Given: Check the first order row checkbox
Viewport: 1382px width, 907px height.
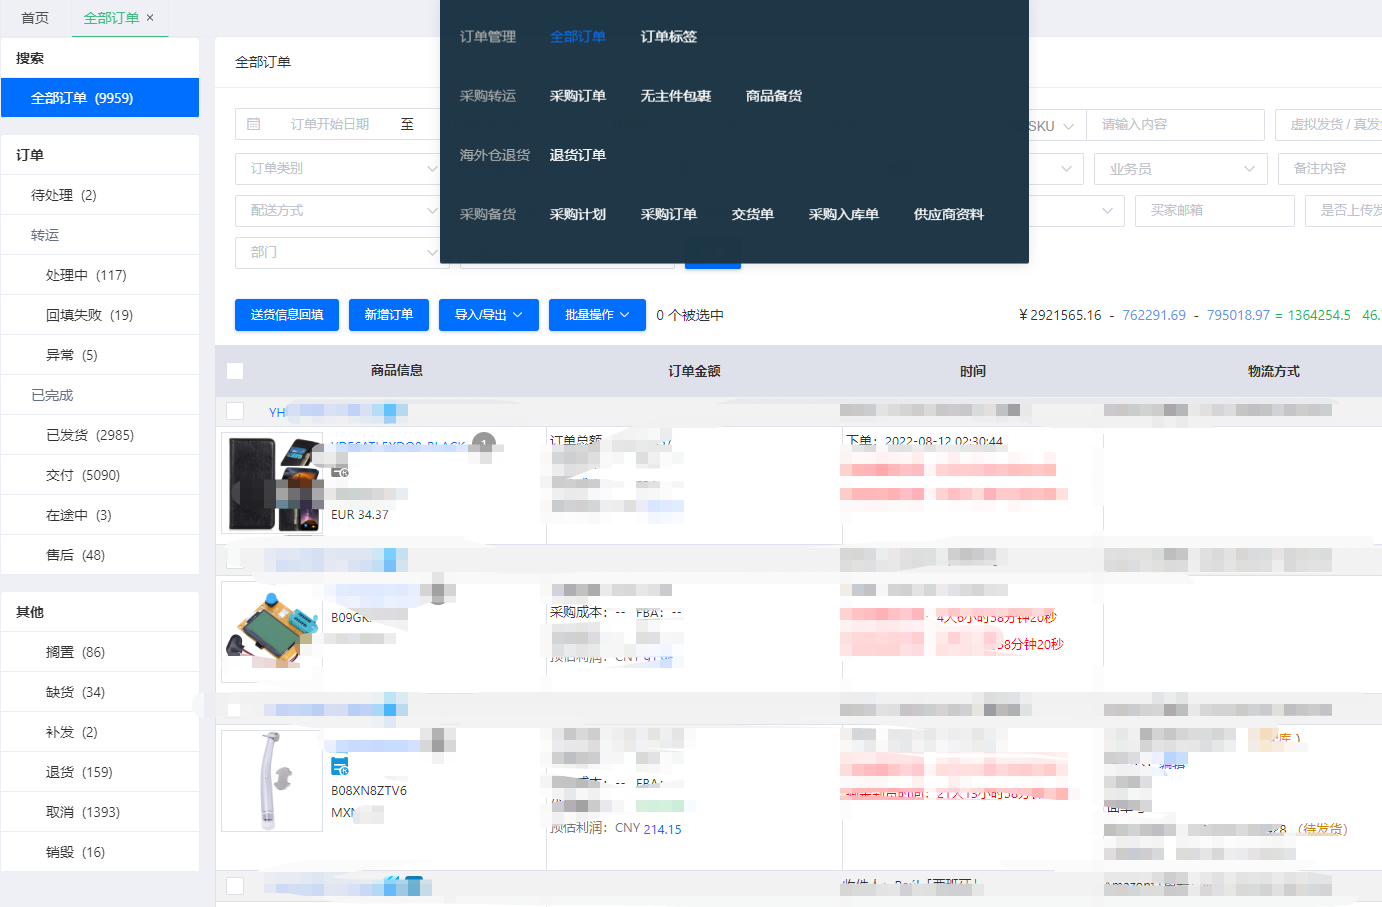Looking at the screenshot, I should coord(235,411).
